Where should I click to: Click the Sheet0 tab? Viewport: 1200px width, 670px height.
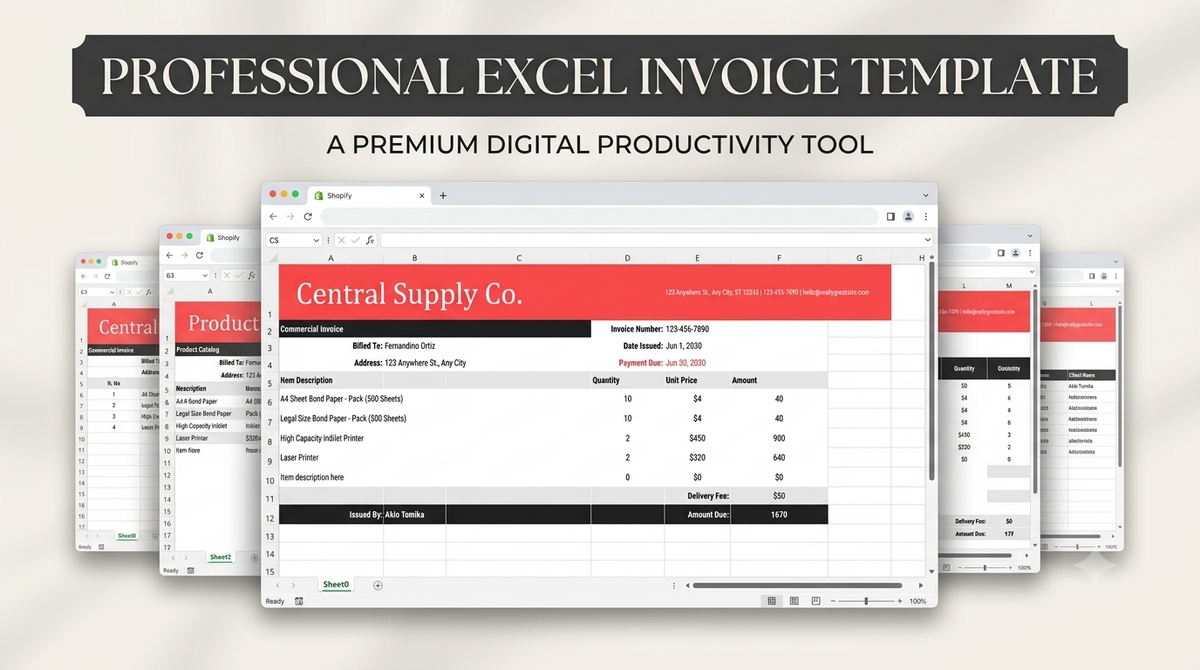pos(336,584)
